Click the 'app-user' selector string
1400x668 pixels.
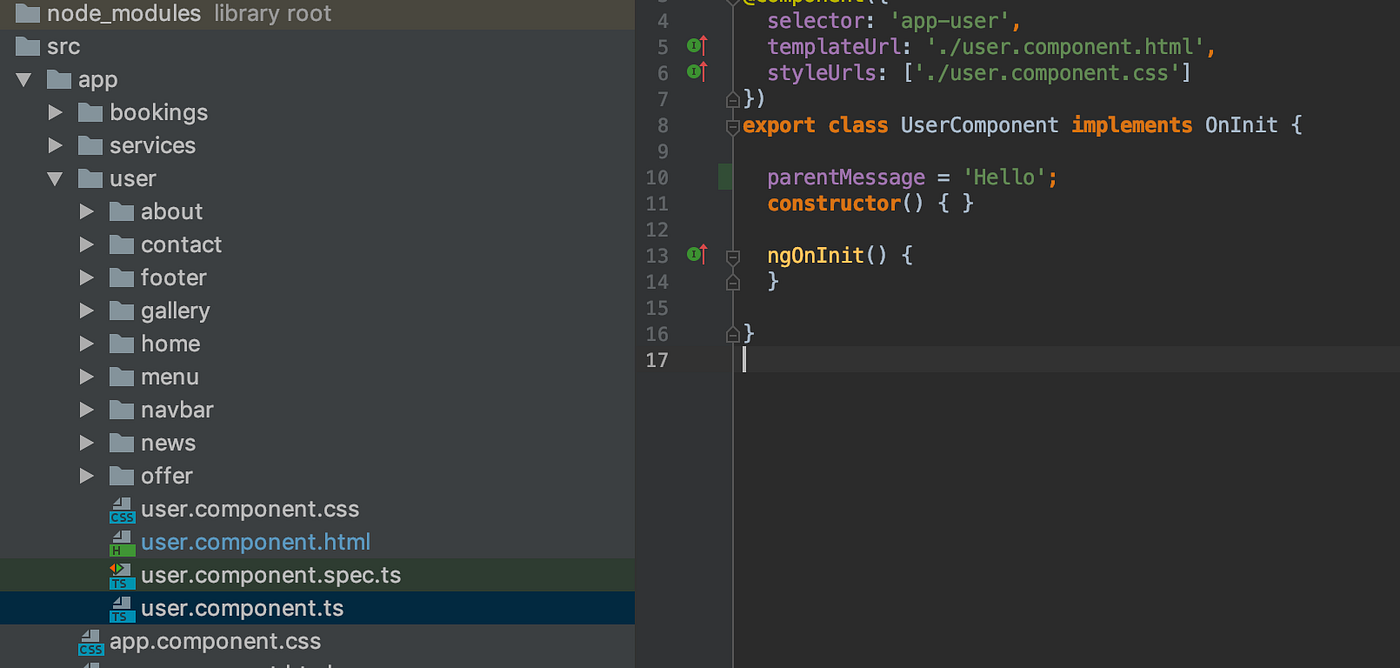coord(950,21)
